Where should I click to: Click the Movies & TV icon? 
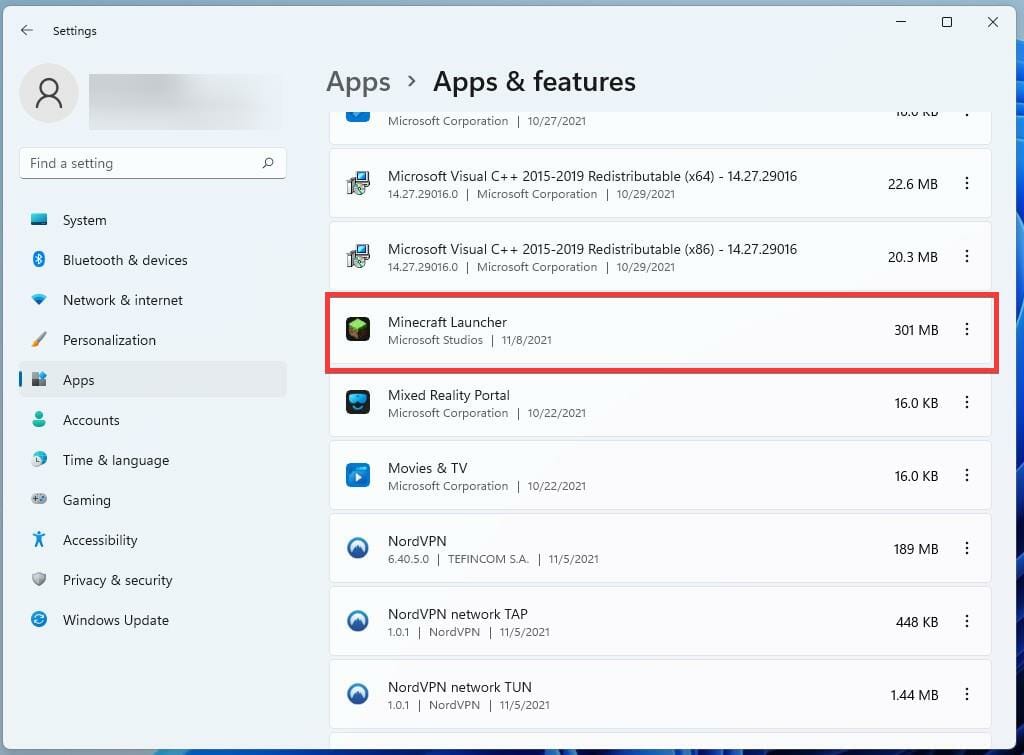click(x=358, y=475)
